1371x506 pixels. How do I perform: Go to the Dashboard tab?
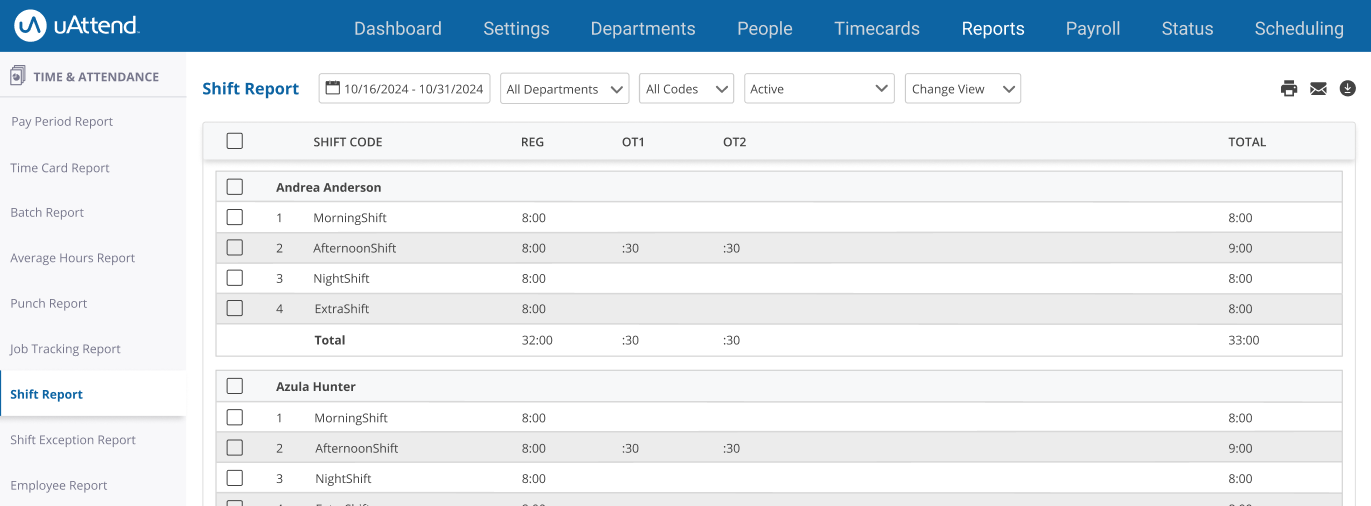398,28
